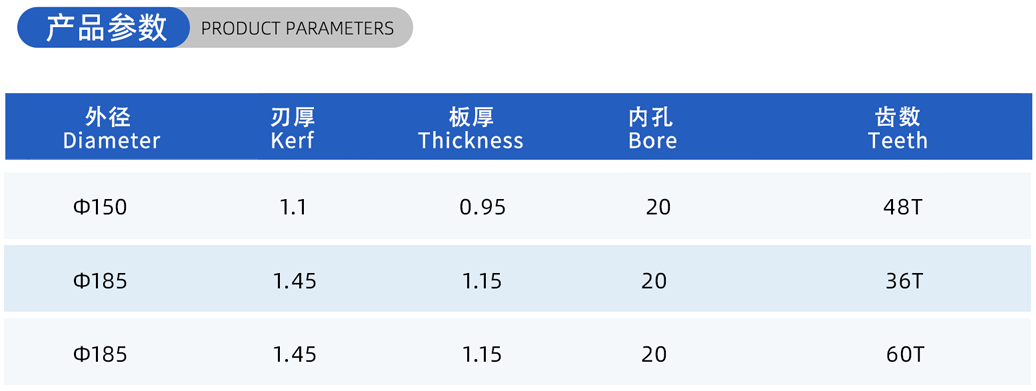Click the Φ185 cell in the 60T row
1036x391 pixels.
[x=100, y=355]
